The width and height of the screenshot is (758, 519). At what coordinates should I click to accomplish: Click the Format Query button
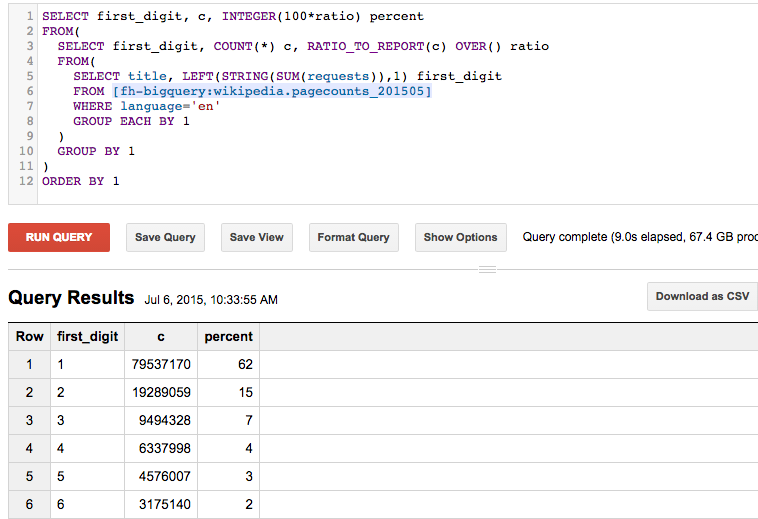pyautogui.click(x=353, y=237)
